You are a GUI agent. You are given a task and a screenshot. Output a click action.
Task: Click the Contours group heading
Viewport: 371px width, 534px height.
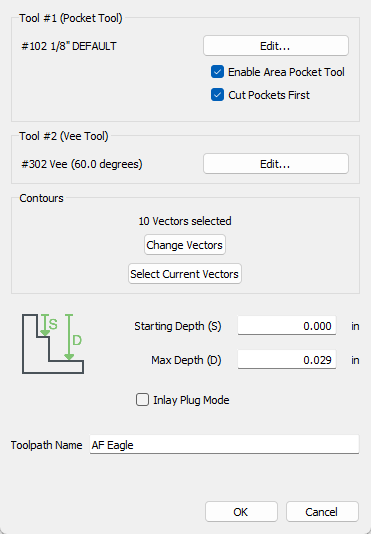pos(42,198)
